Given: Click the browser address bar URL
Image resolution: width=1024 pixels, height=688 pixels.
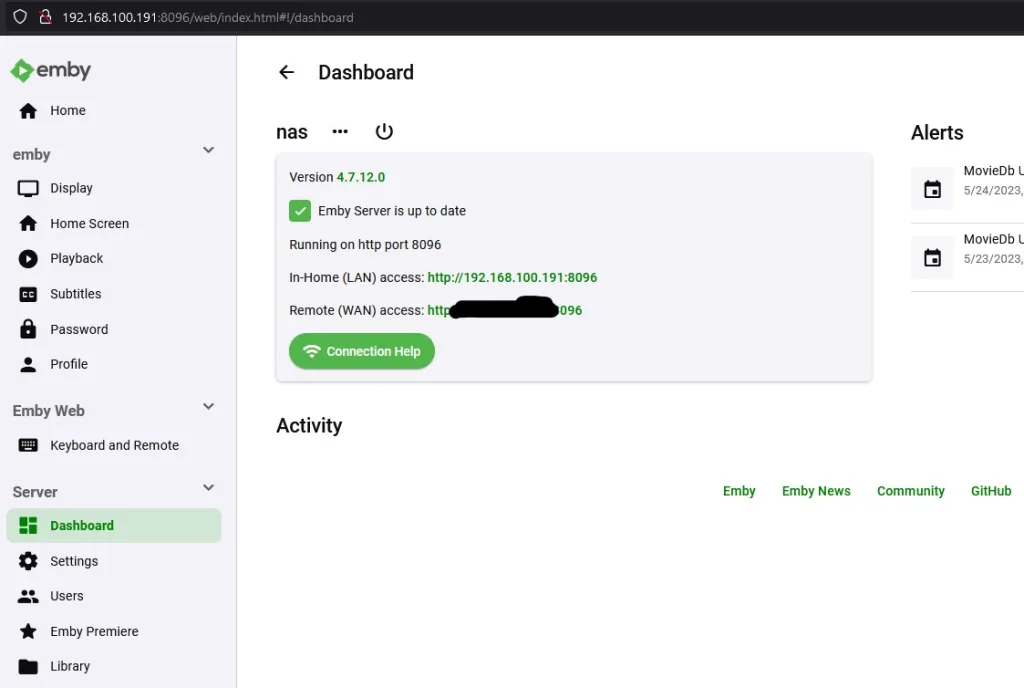Looking at the screenshot, I should [208, 18].
